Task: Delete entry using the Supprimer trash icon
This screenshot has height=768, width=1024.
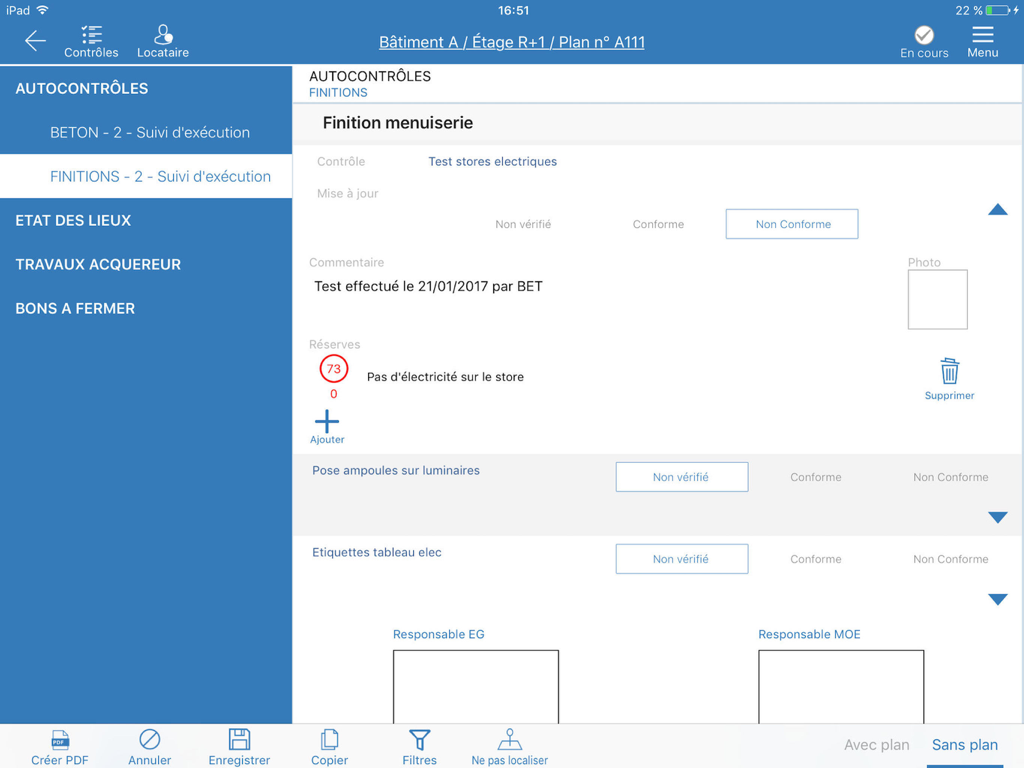Action: click(x=948, y=370)
